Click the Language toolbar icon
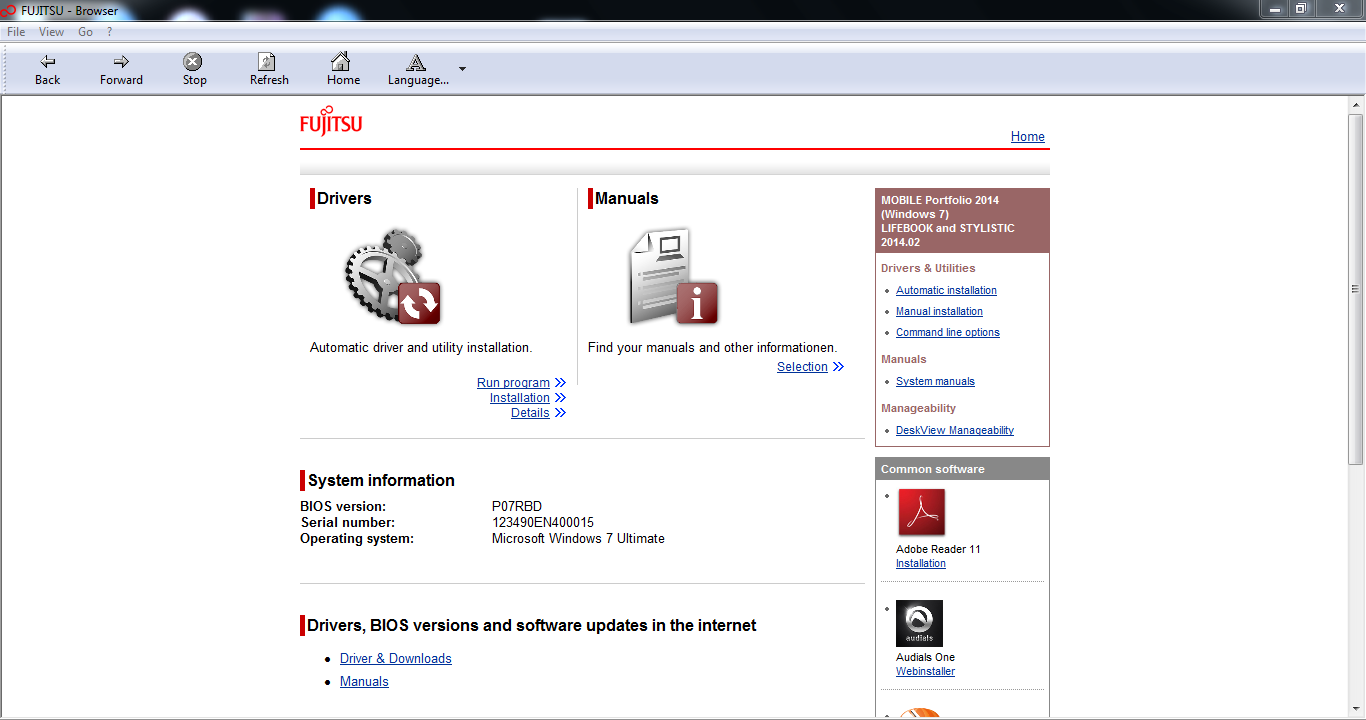 pos(417,62)
